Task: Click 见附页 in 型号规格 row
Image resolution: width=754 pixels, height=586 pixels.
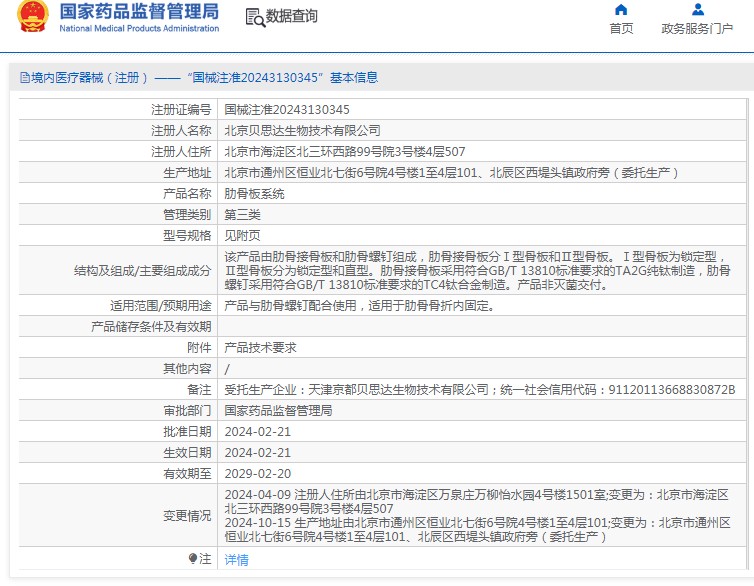Action: point(242,236)
